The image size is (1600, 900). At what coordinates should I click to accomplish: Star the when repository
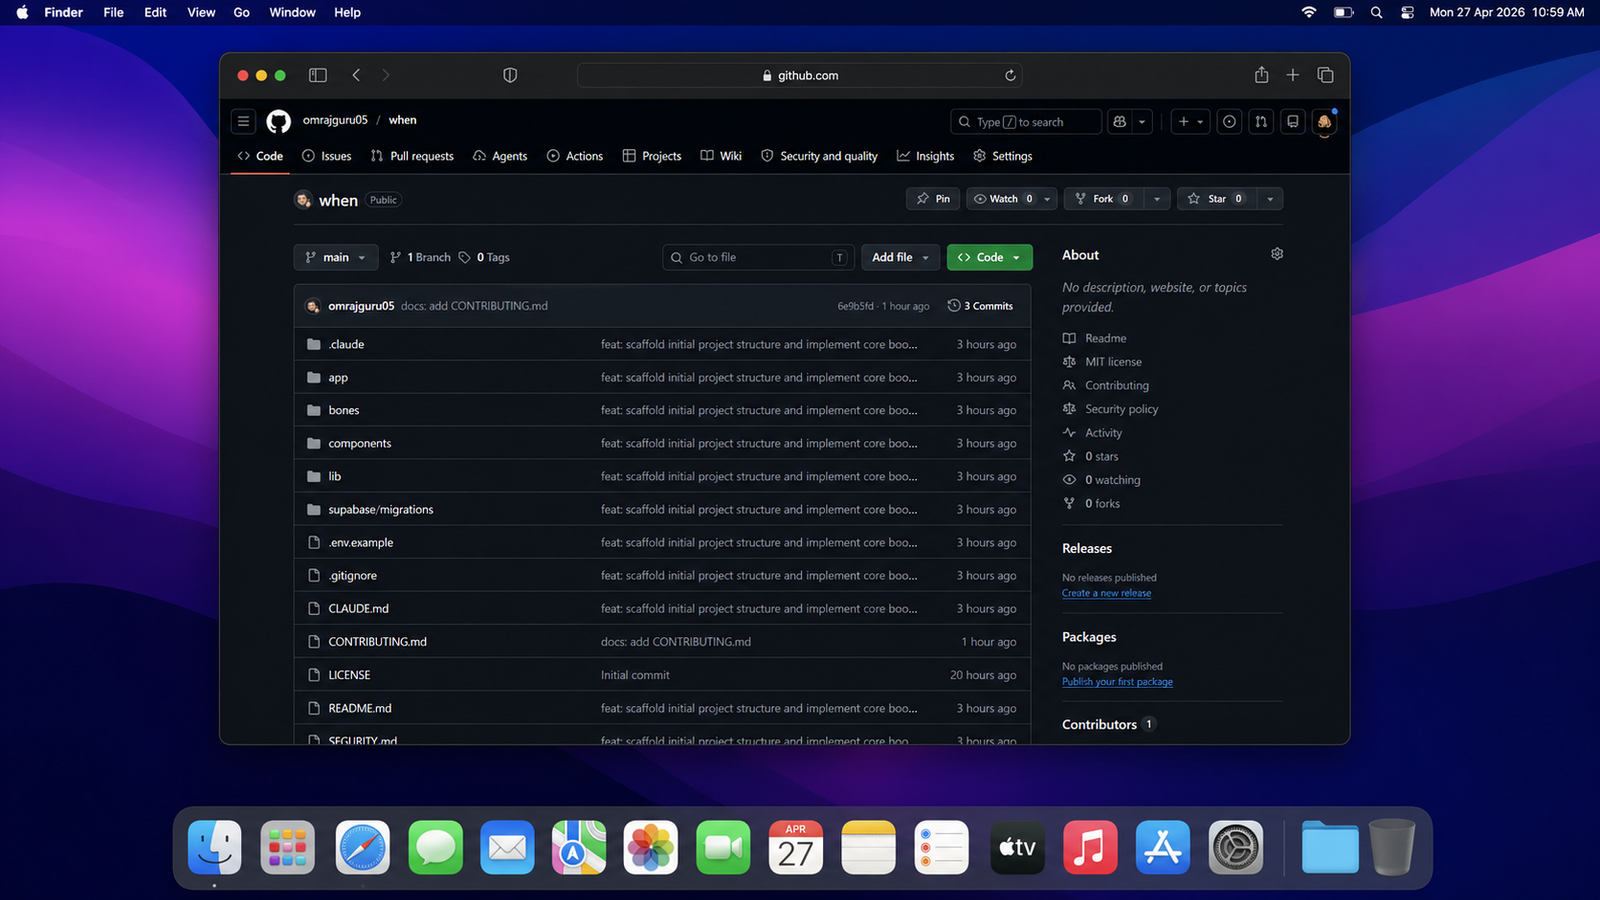1217,199
